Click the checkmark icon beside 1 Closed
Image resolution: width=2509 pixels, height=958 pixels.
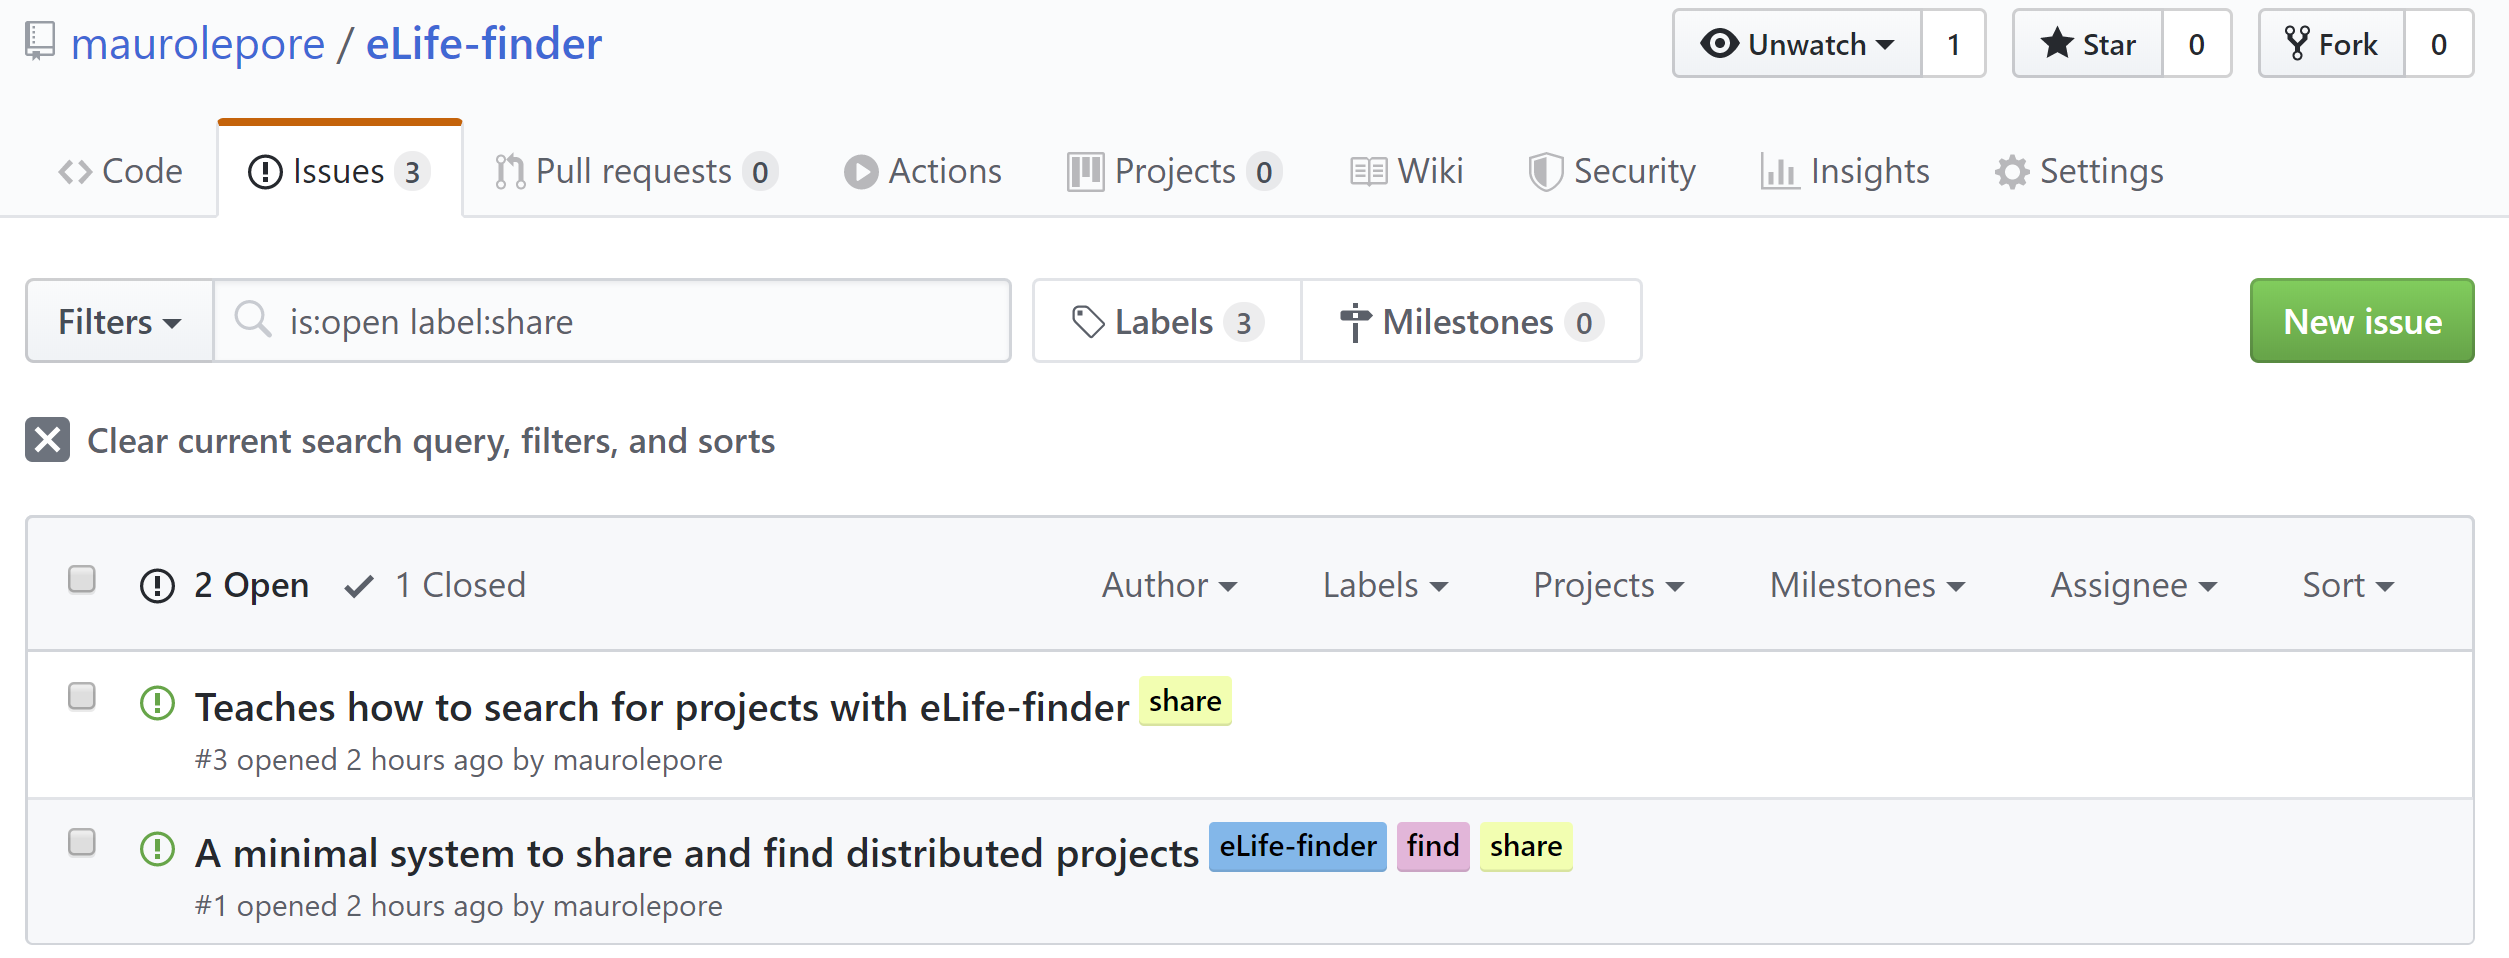tap(359, 586)
